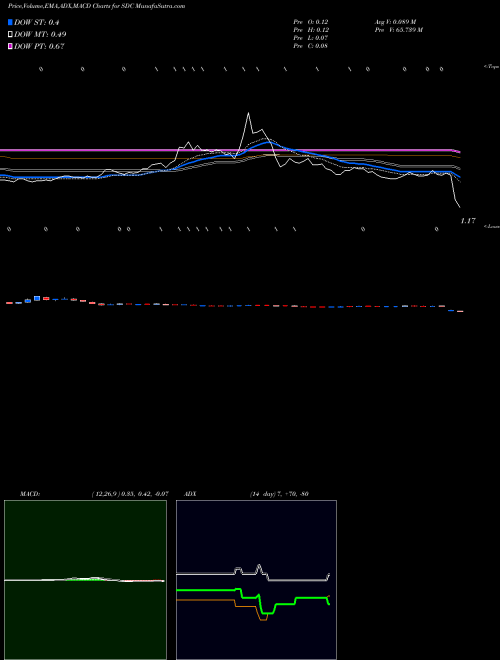Click the 'Pre H: 0.12' high value
The height and width of the screenshot is (660, 500).
[311, 30]
